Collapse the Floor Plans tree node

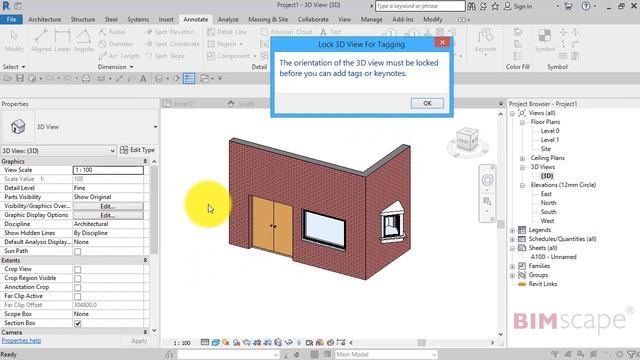(x=522, y=122)
